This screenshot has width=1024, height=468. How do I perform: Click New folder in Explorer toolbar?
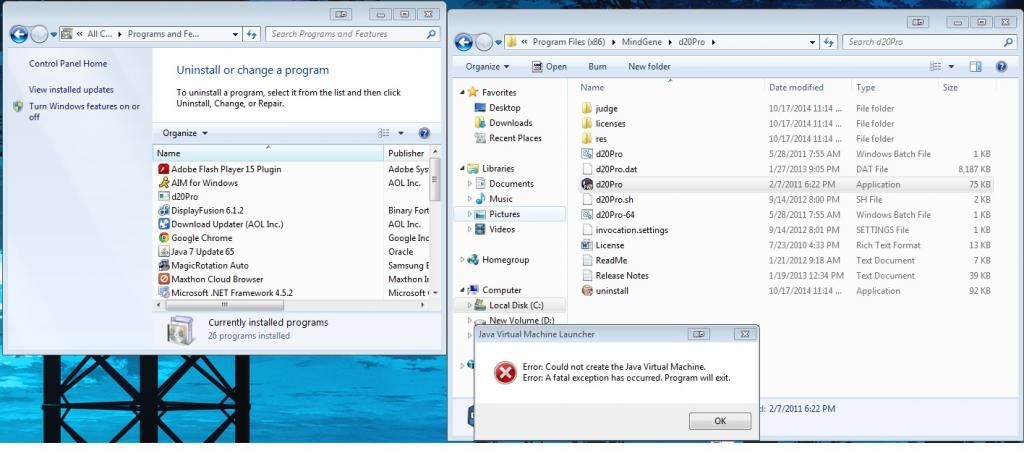click(x=649, y=67)
